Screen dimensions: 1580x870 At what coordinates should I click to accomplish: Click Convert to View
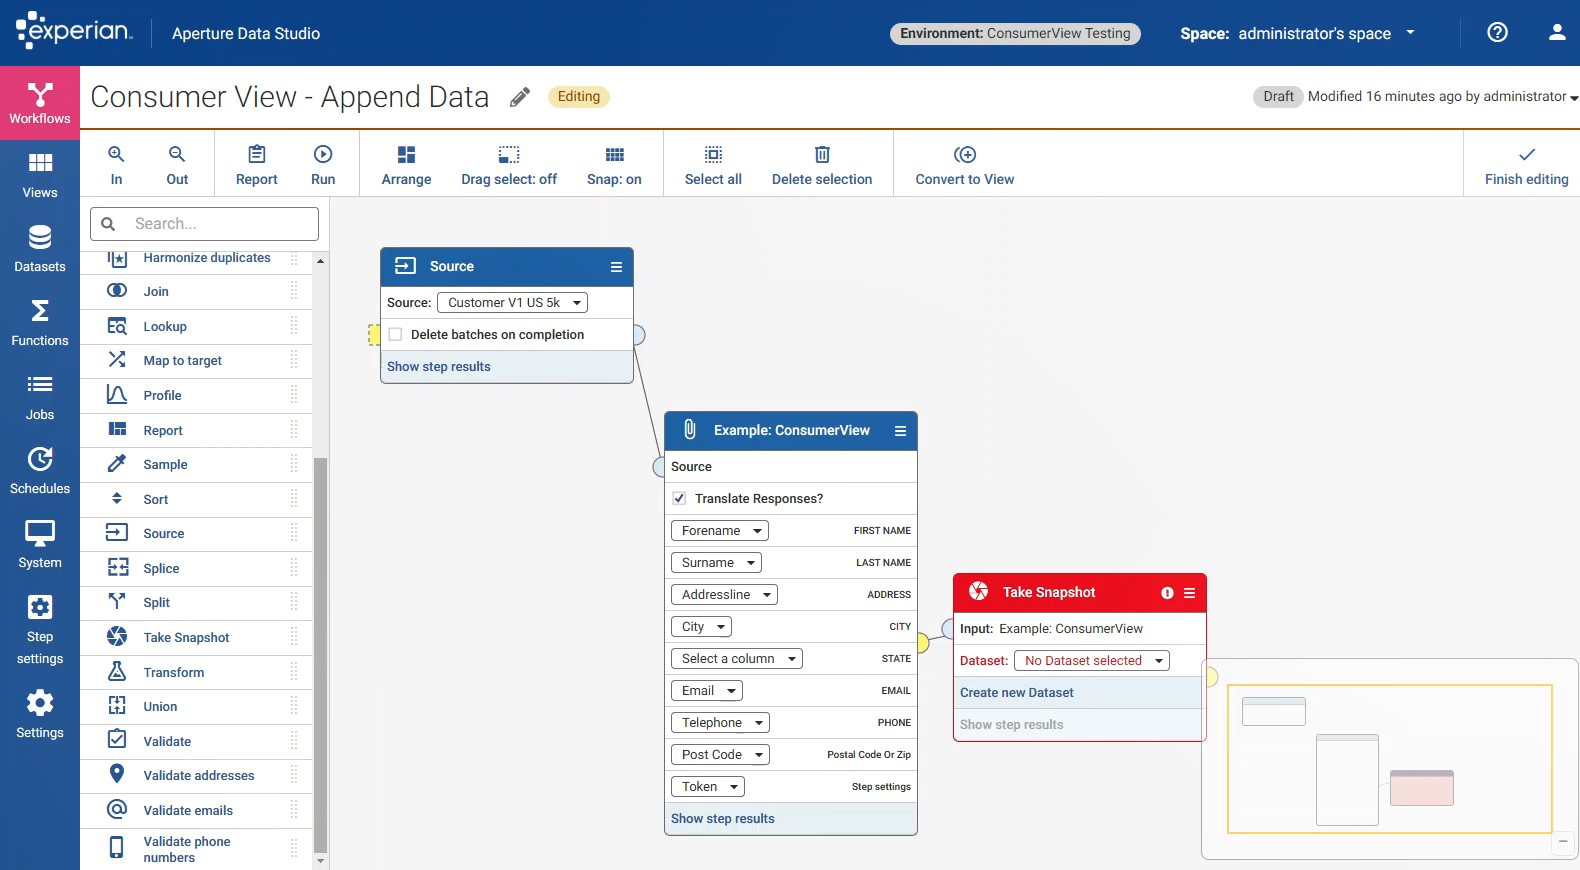pyautogui.click(x=965, y=165)
